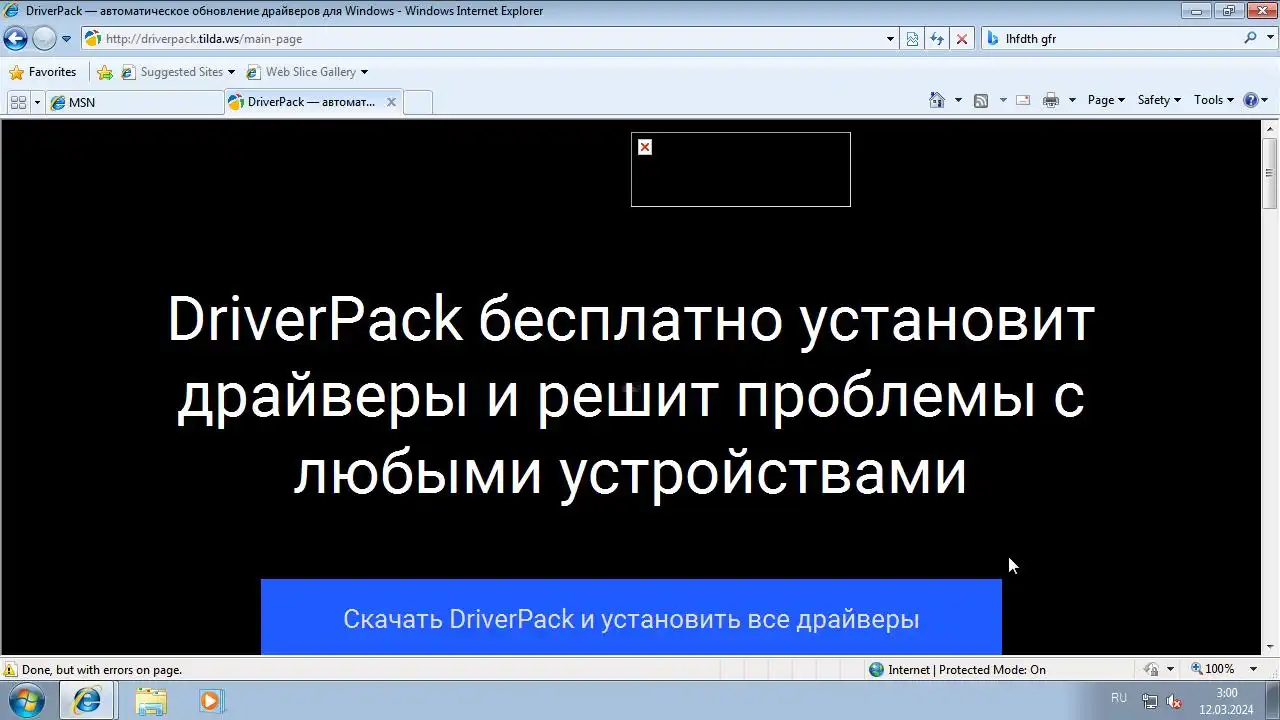Open Windows Explorer from taskbar

[151, 700]
